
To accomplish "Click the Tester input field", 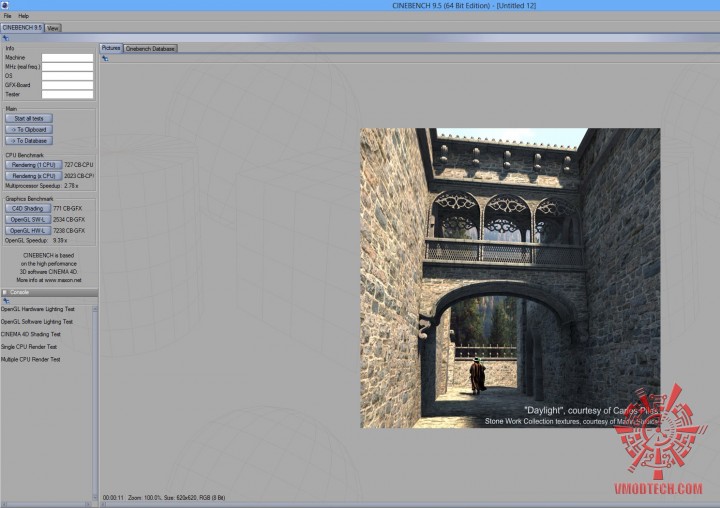I will 68,94.
